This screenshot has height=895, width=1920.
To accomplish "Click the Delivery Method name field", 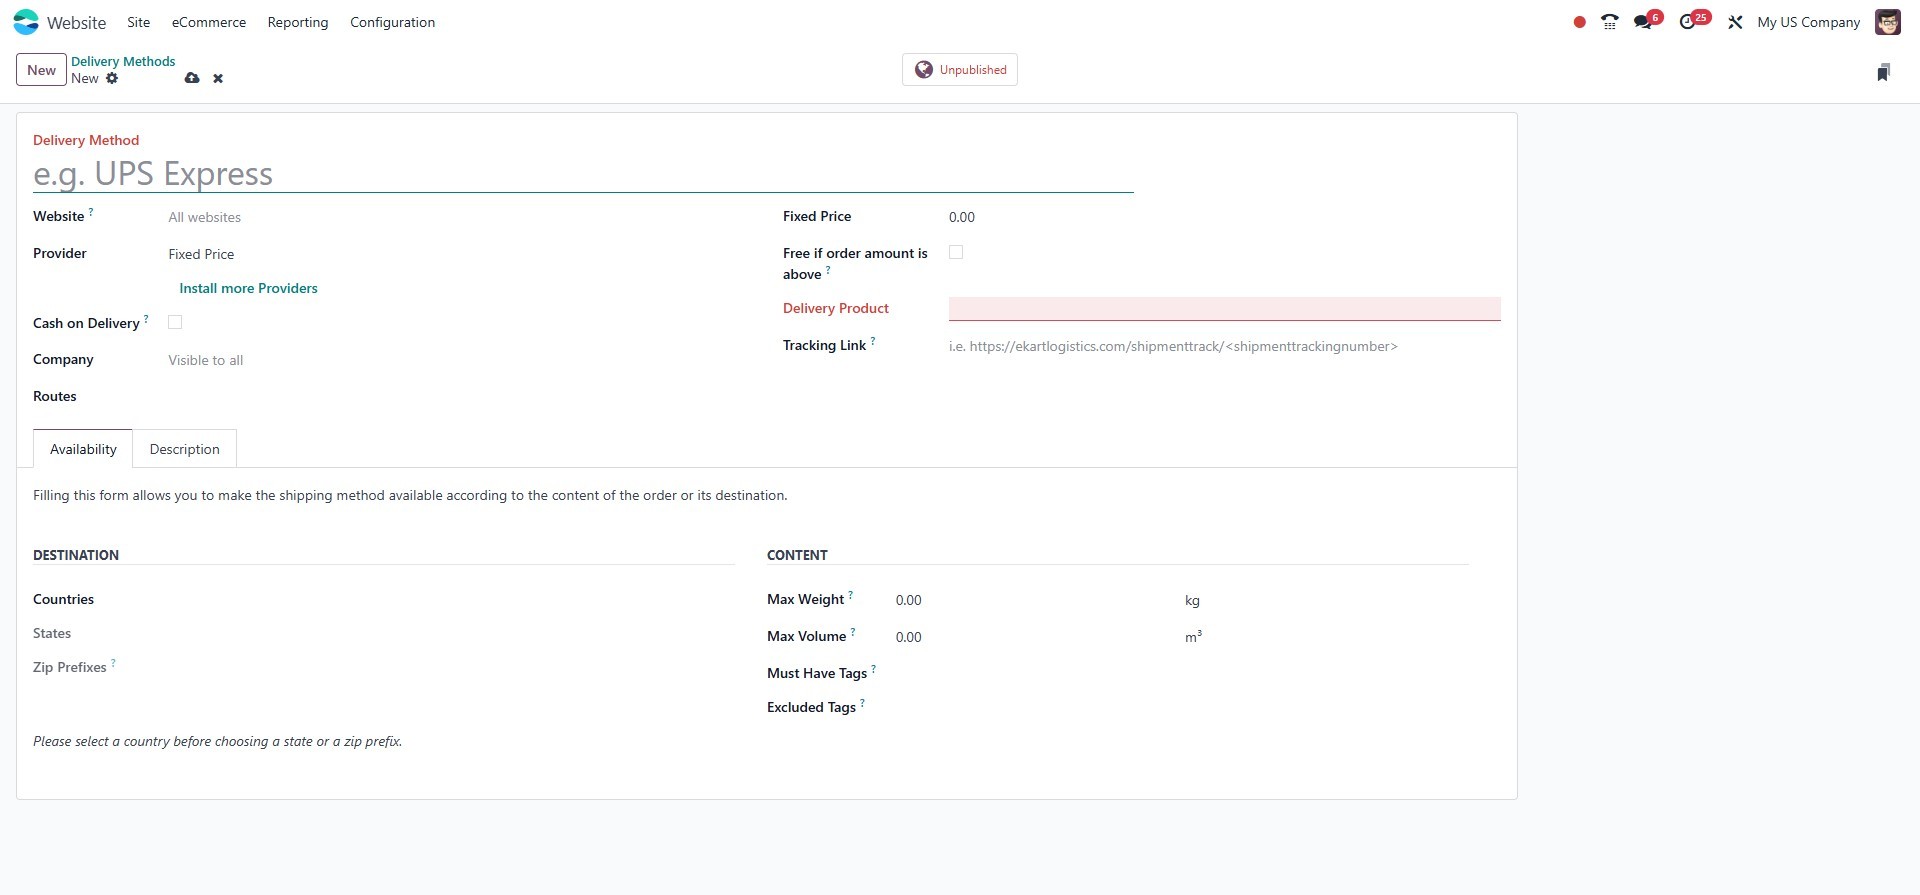I will click(582, 174).
